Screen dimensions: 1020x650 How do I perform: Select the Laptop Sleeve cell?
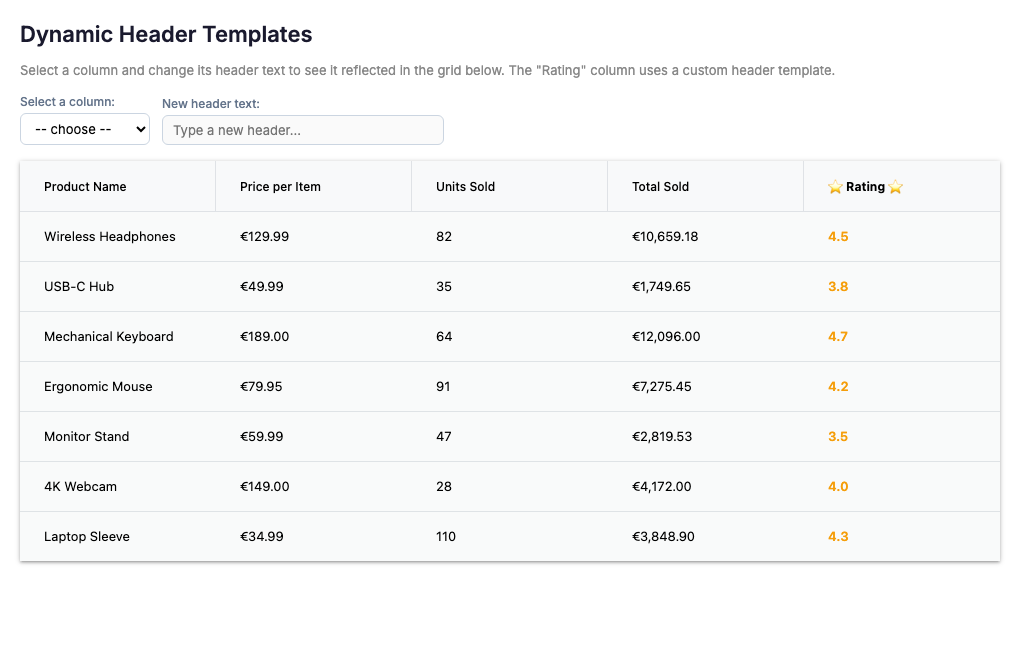tap(87, 537)
